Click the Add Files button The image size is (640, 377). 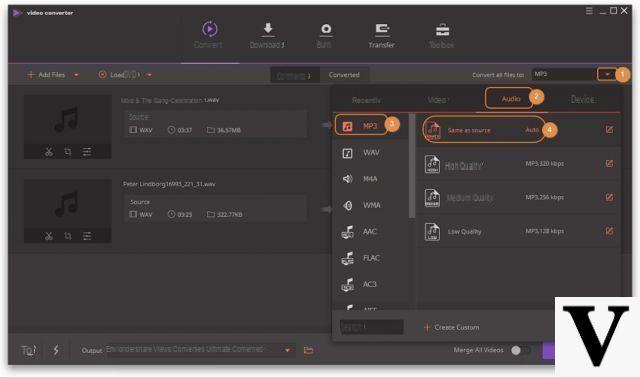coord(46,75)
